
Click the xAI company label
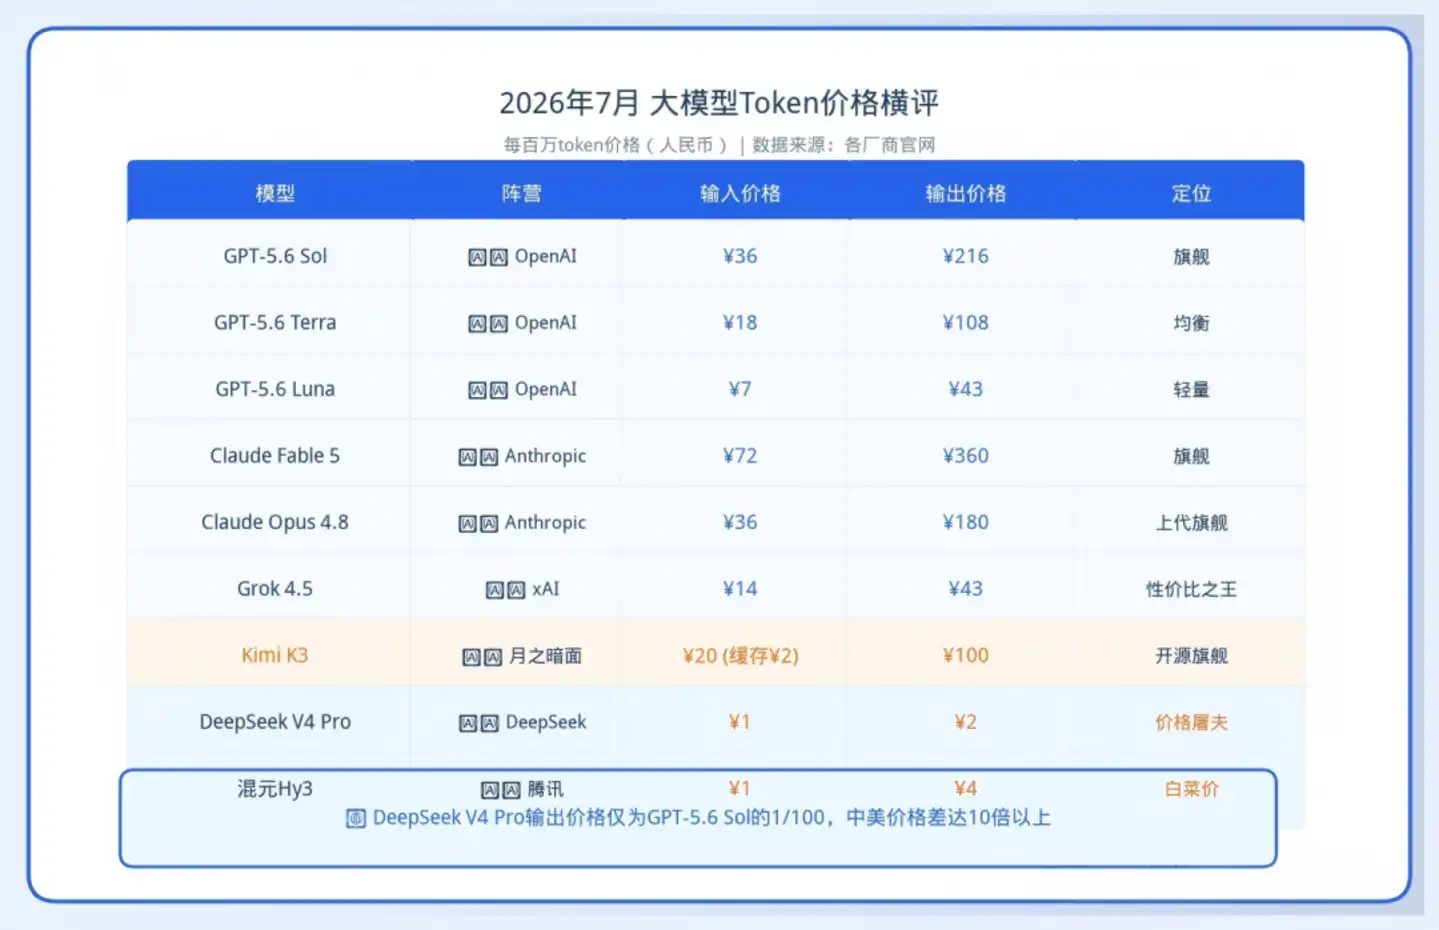coord(546,589)
